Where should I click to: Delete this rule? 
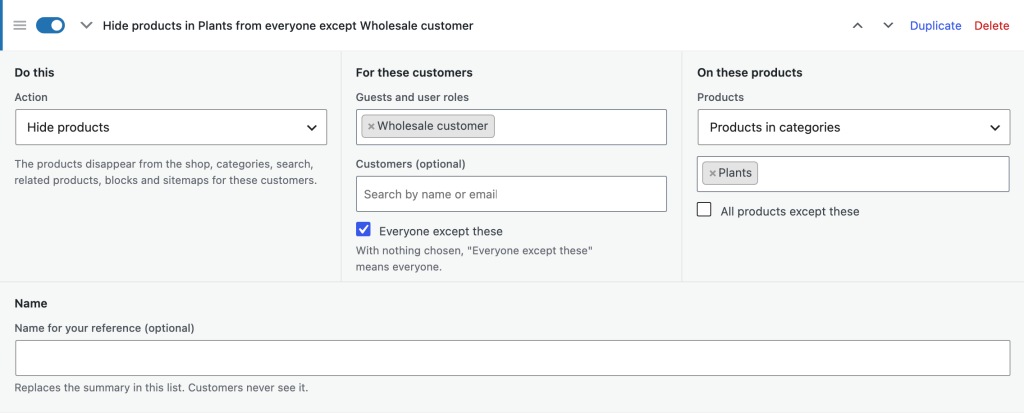991,25
